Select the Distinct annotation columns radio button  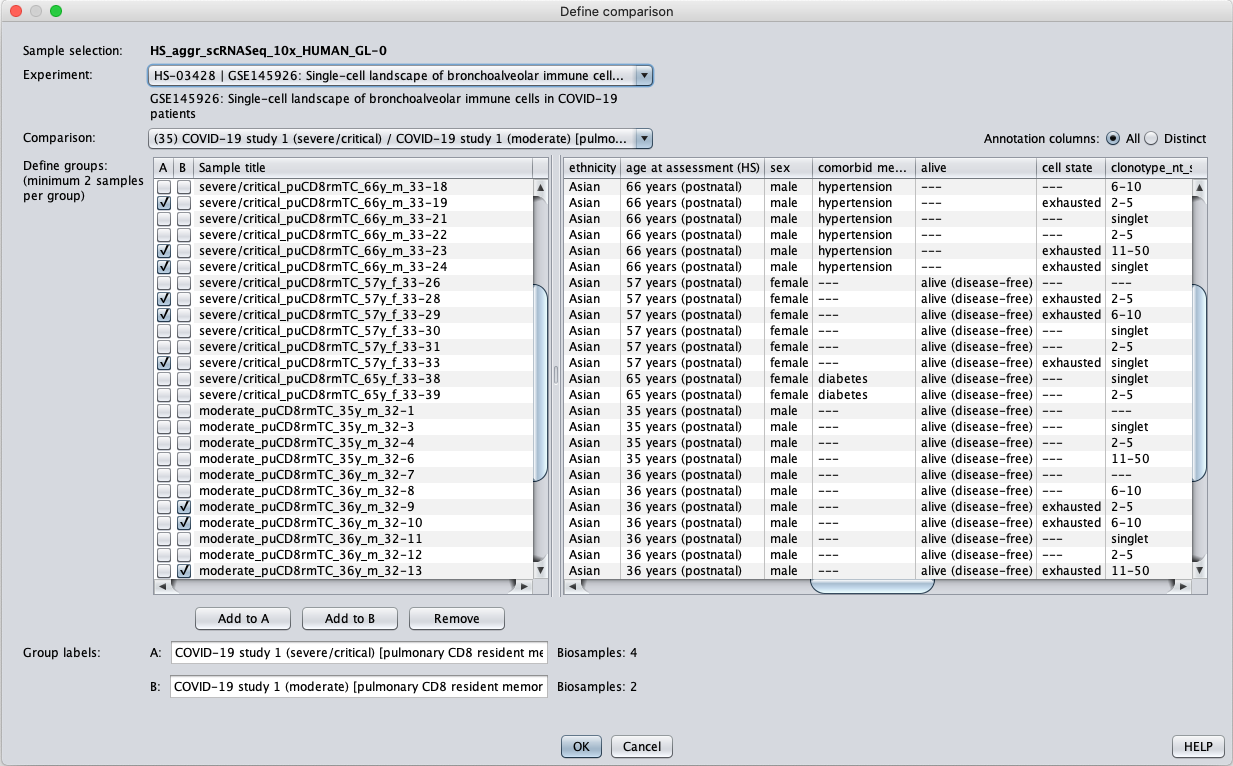[x=1151, y=139]
